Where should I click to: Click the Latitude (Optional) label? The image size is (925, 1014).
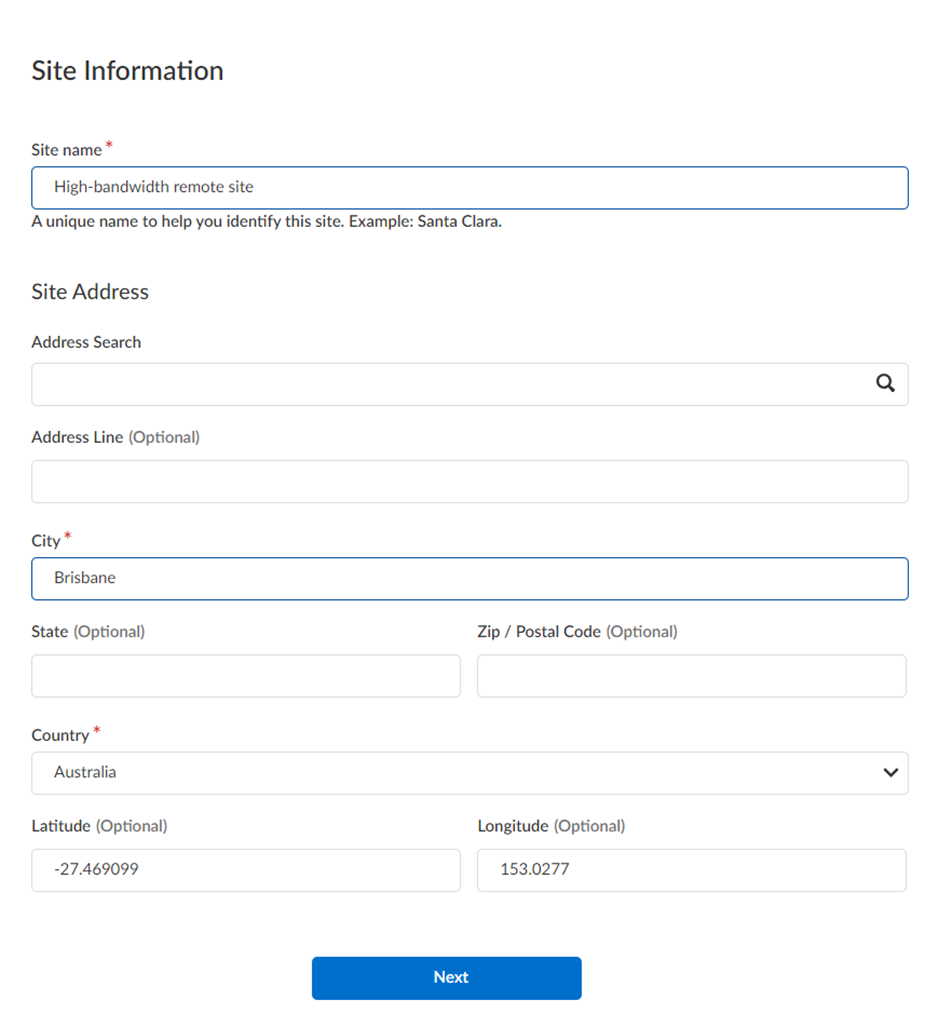coord(99,826)
